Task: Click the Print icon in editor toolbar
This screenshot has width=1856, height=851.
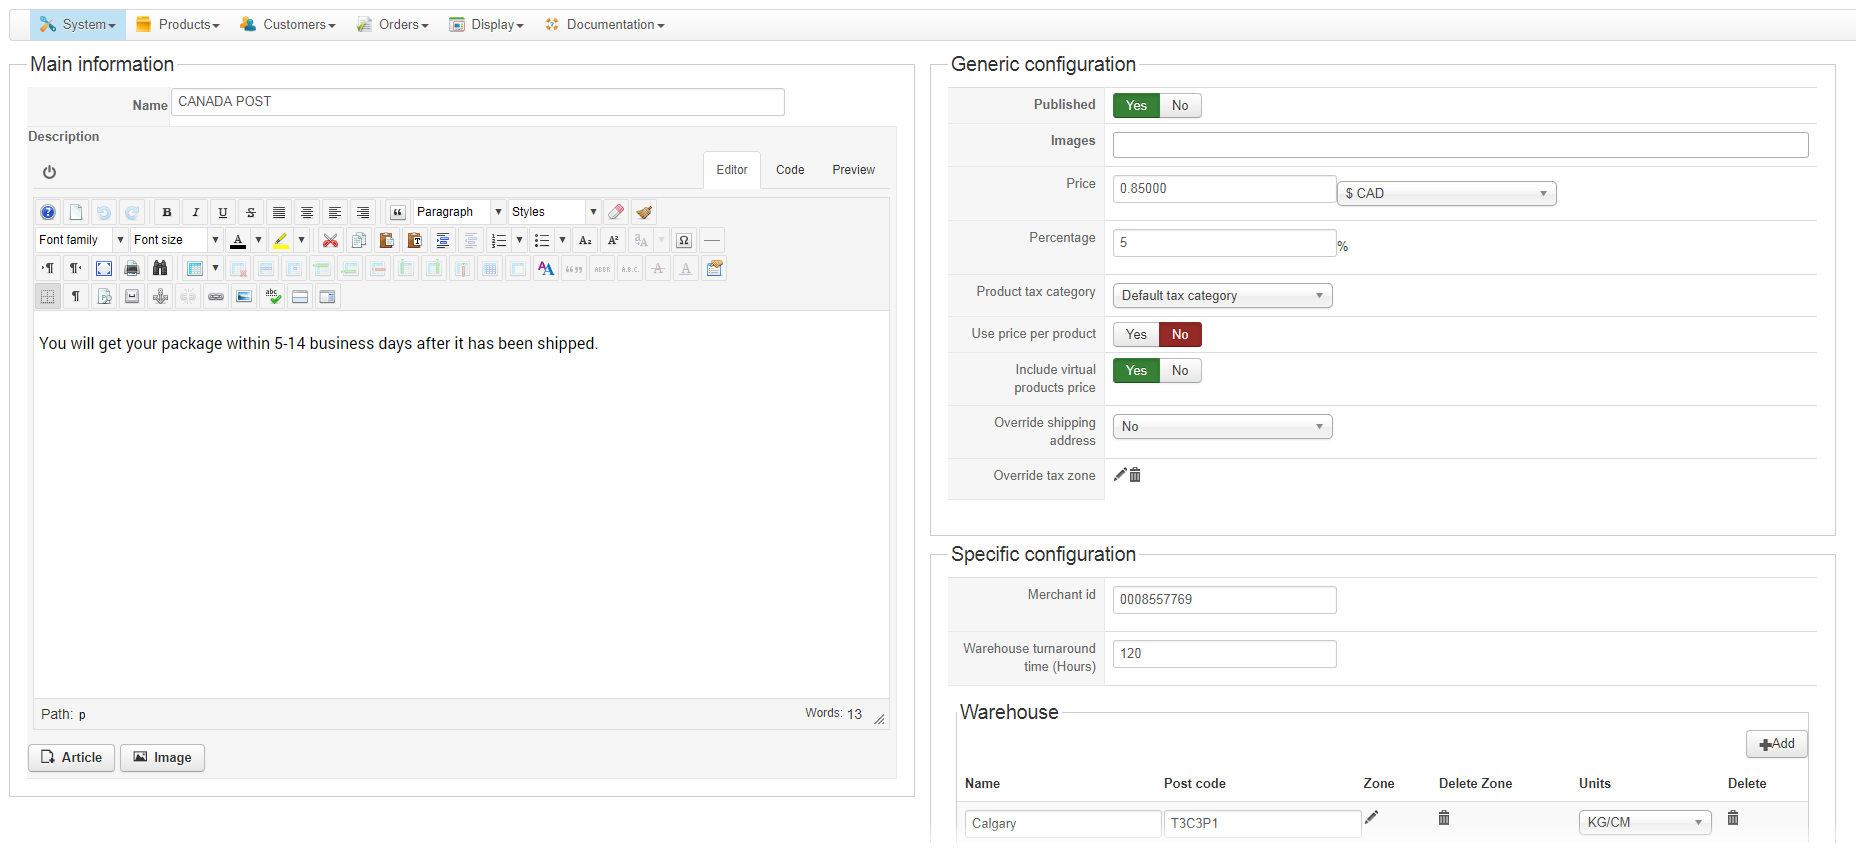Action: click(132, 268)
